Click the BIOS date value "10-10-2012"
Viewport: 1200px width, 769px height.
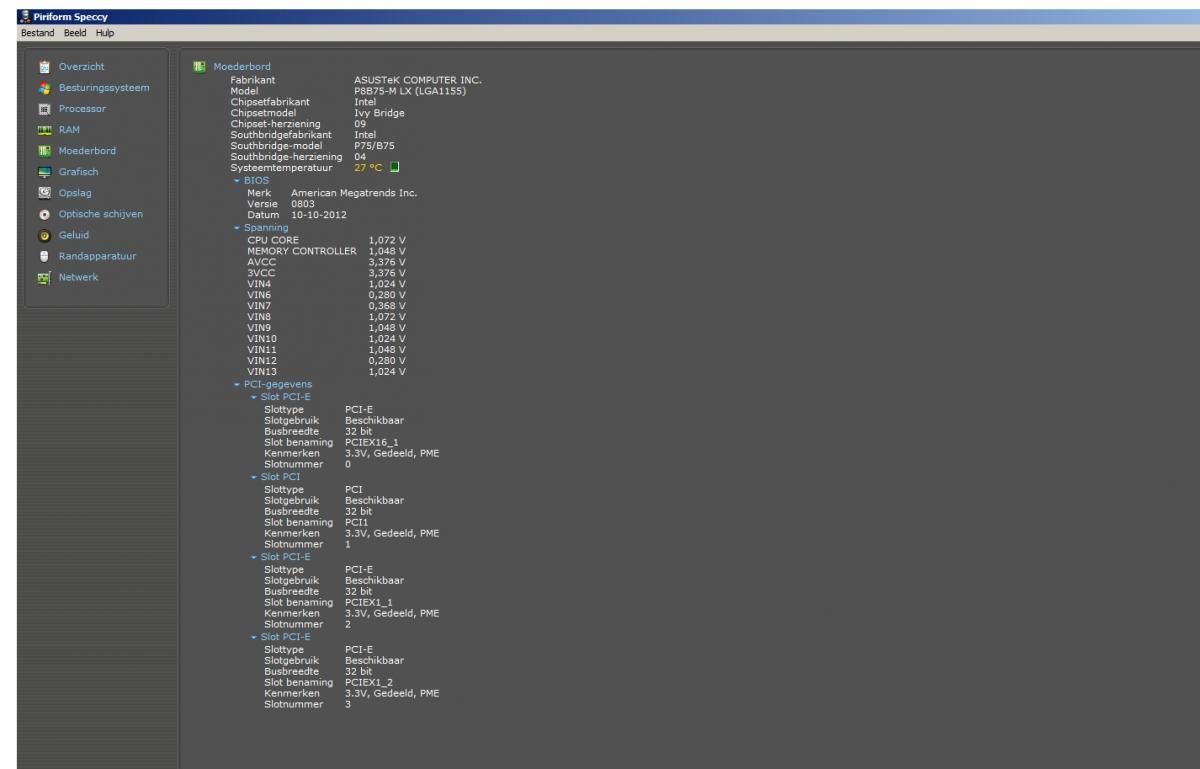coord(318,215)
